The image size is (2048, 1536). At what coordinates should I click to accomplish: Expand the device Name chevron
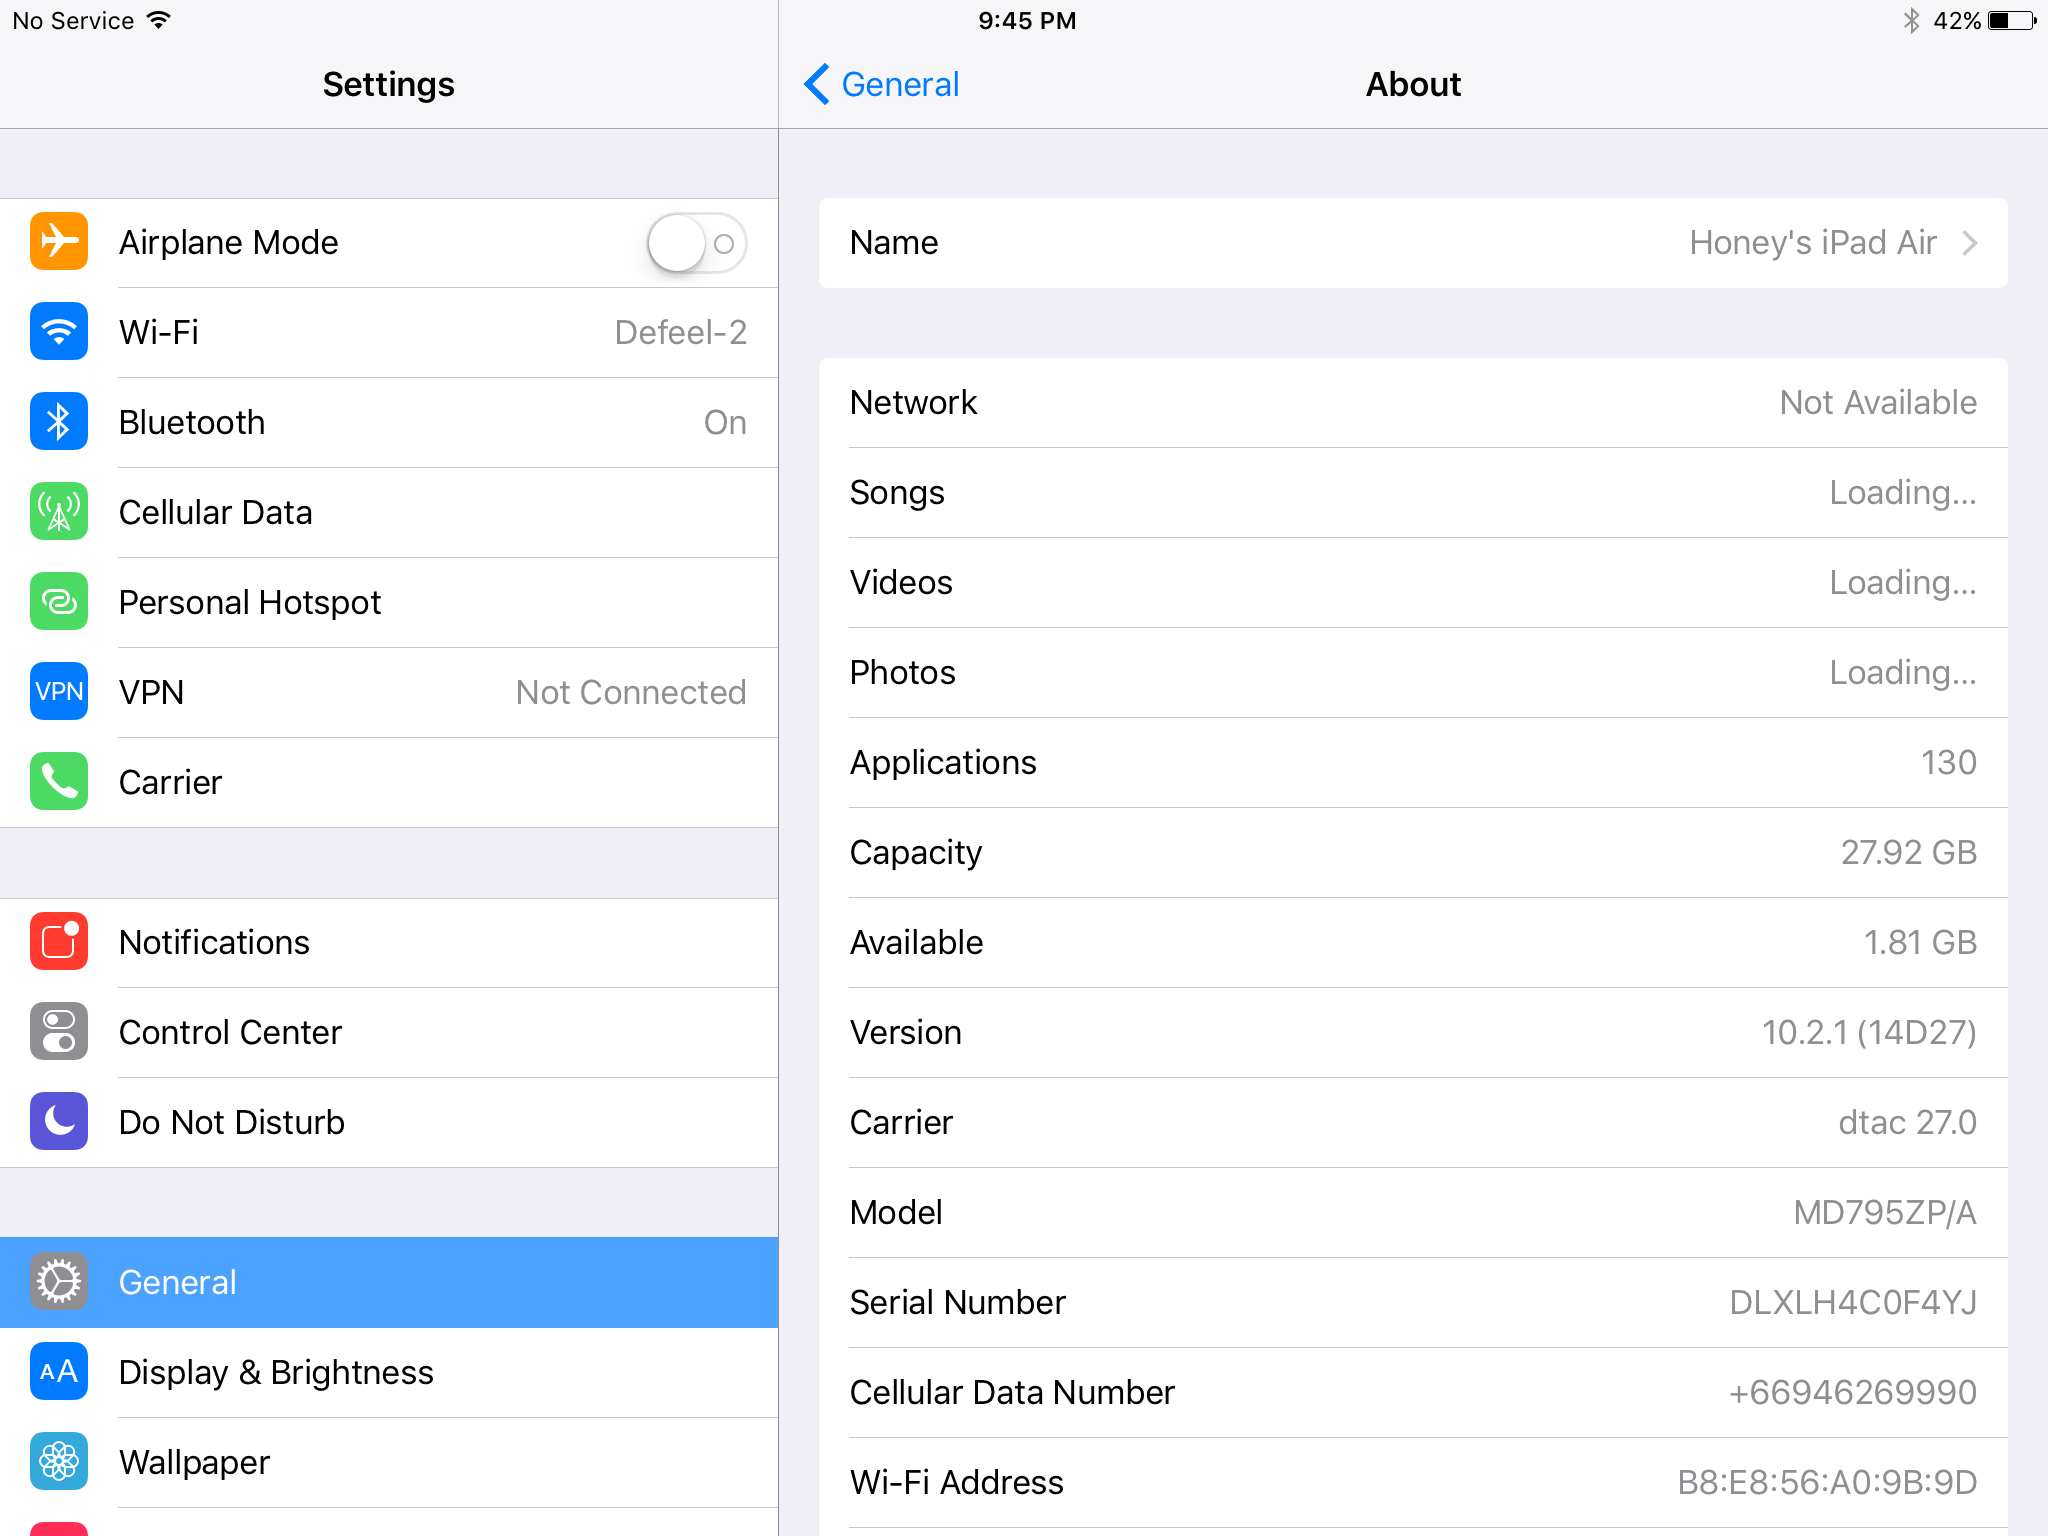[x=1969, y=243]
